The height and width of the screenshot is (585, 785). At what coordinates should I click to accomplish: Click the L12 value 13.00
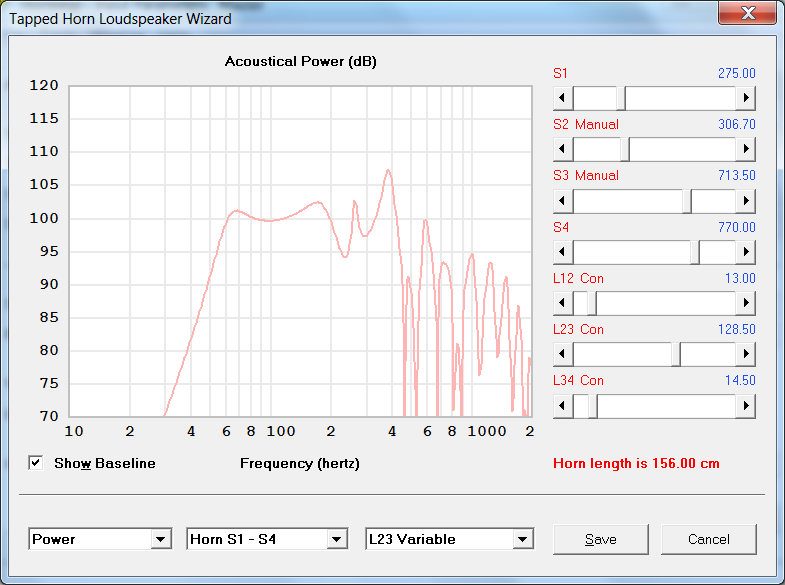(740, 278)
